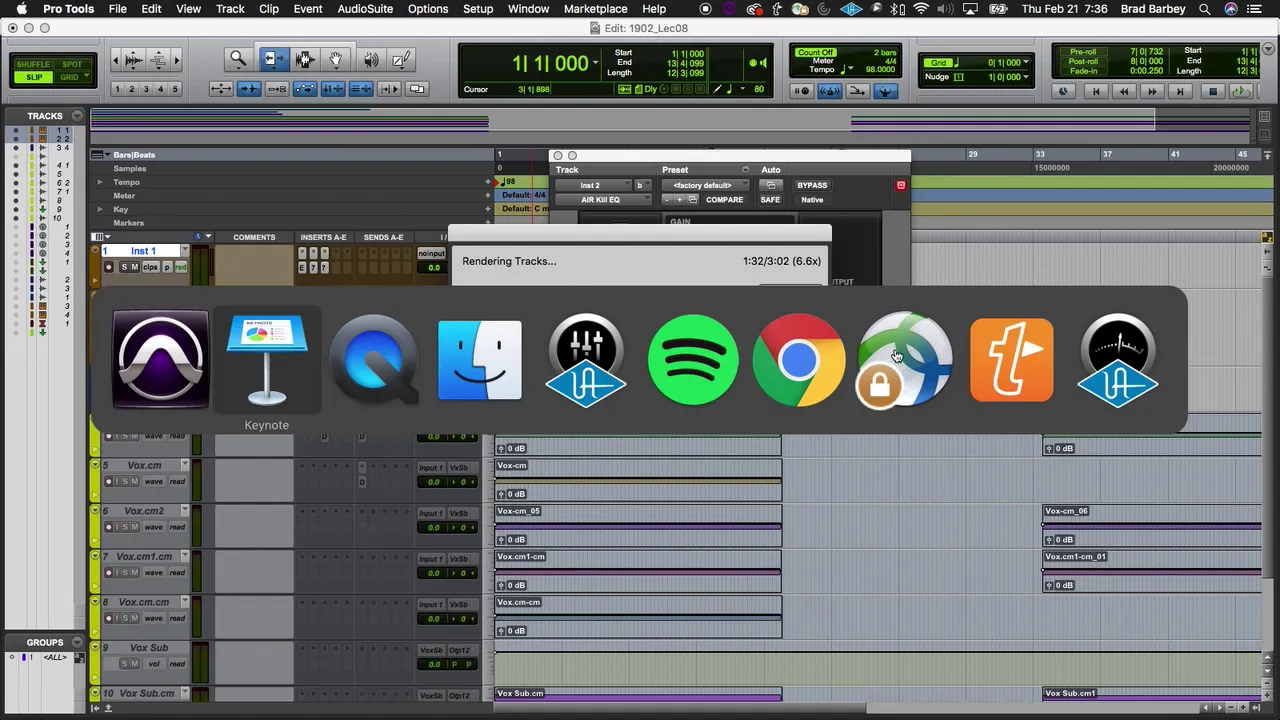Enable Slip edit mode
Screen dimensions: 1280x720
[x=33, y=77]
